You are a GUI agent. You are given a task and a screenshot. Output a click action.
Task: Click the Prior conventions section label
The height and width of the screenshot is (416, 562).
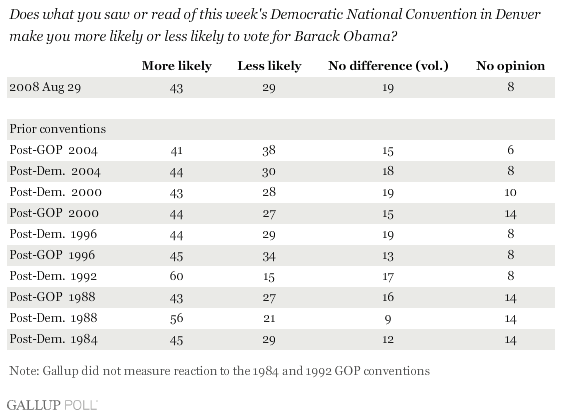pyautogui.click(x=58, y=129)
